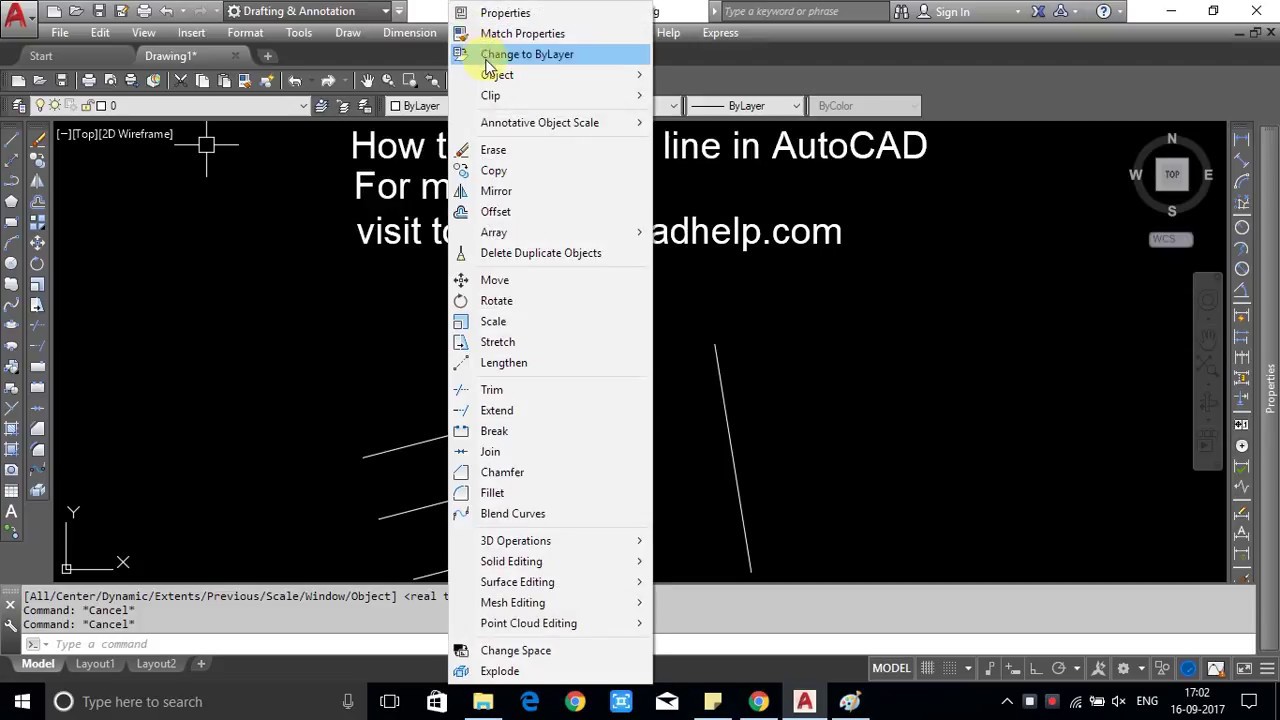This screenshot has width=1280, height=720.
Task: Toggle snap mode in status bar
Action: pyautogui.click(x=948, y=668)
